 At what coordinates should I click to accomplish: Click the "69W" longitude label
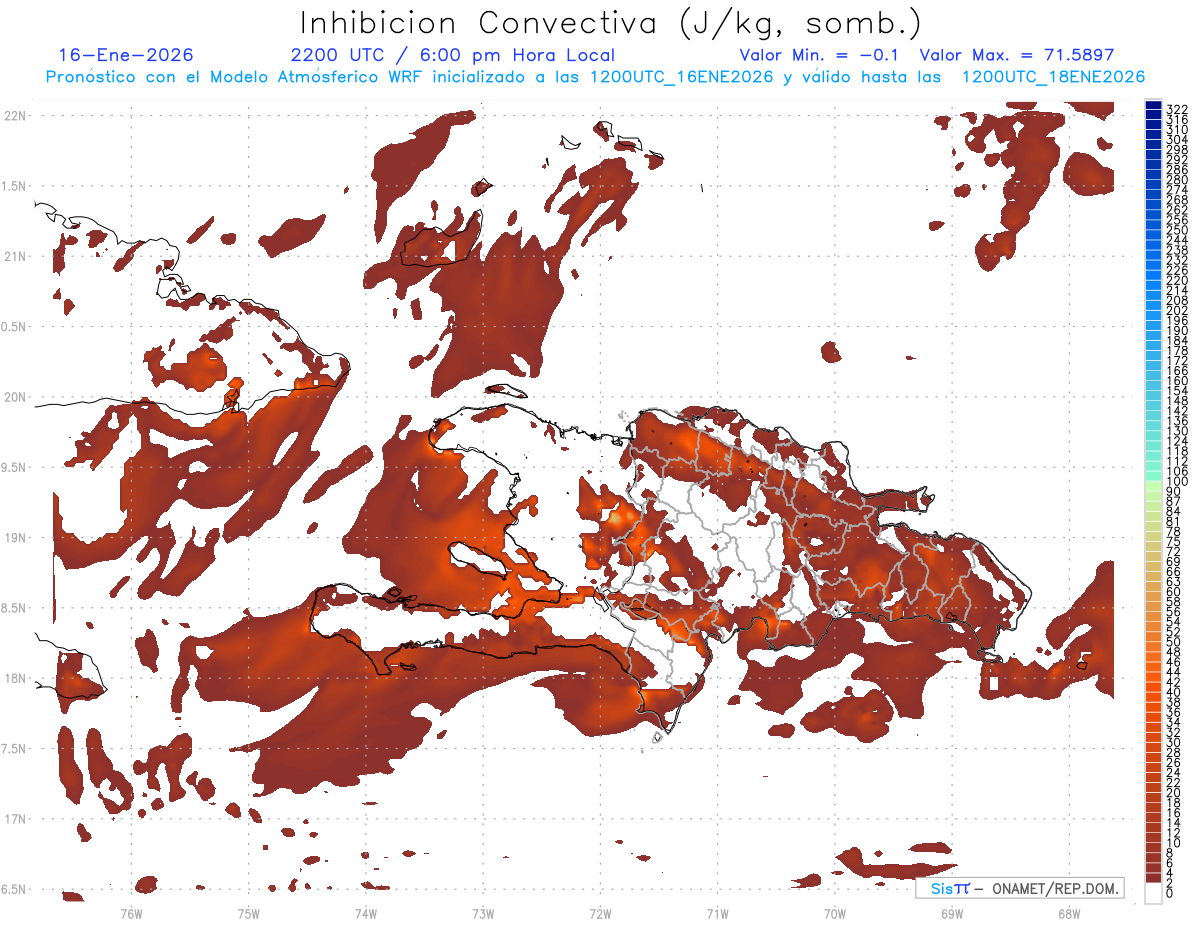(952, 914)
